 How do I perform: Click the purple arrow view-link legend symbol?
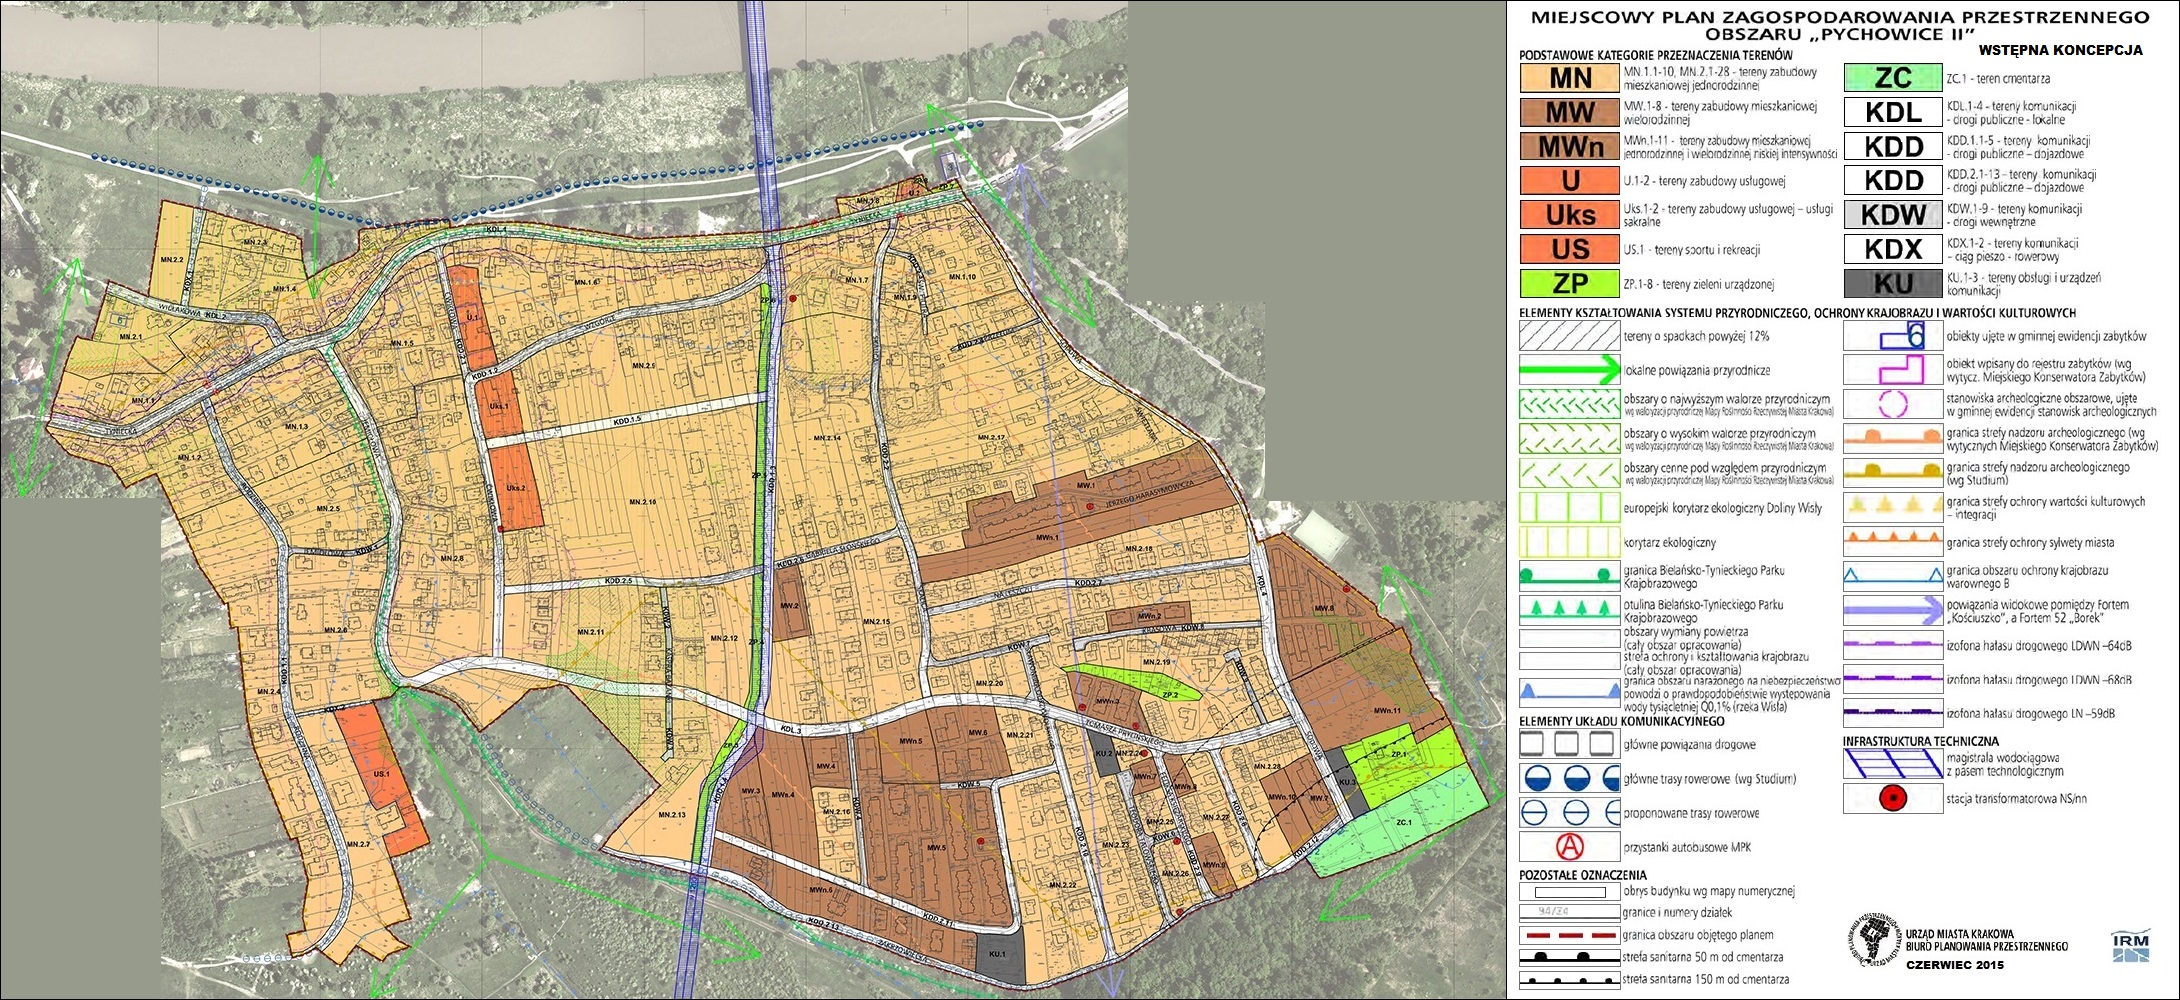tap(1893, 610)
